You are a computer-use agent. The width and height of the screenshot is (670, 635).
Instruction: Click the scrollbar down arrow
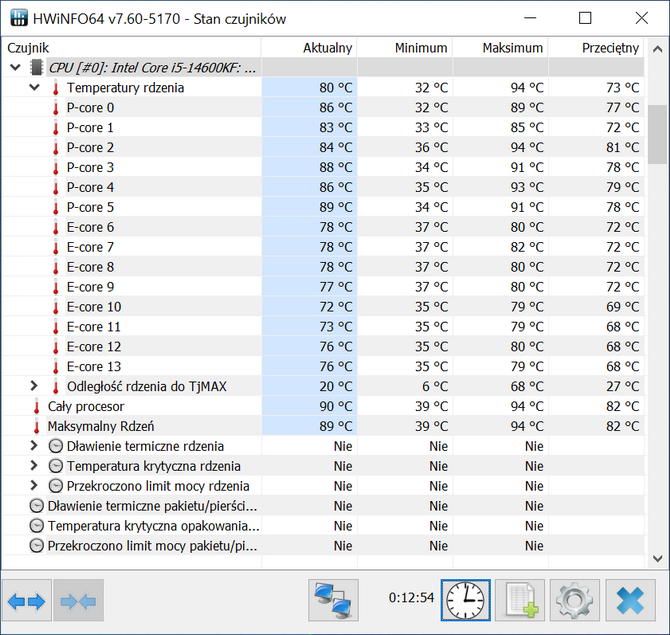[657, 558]
